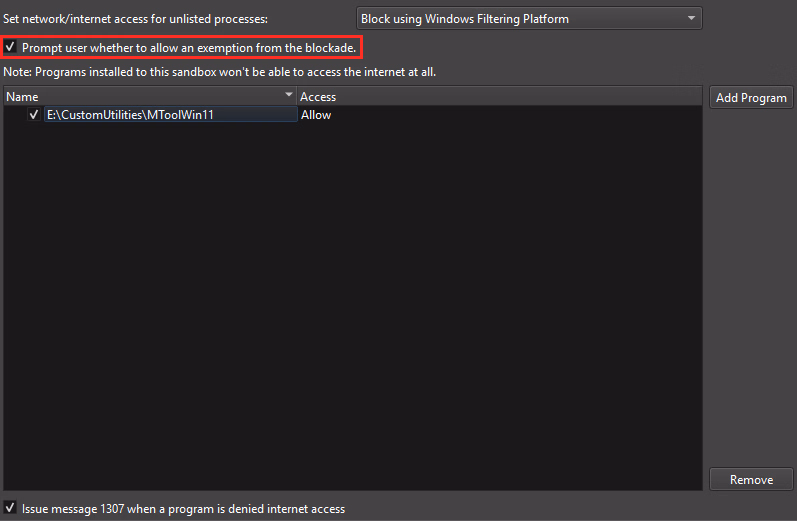Select the MToolWin11 row in program list
This screenshot has width=797, height=521.
click(500, 115)
